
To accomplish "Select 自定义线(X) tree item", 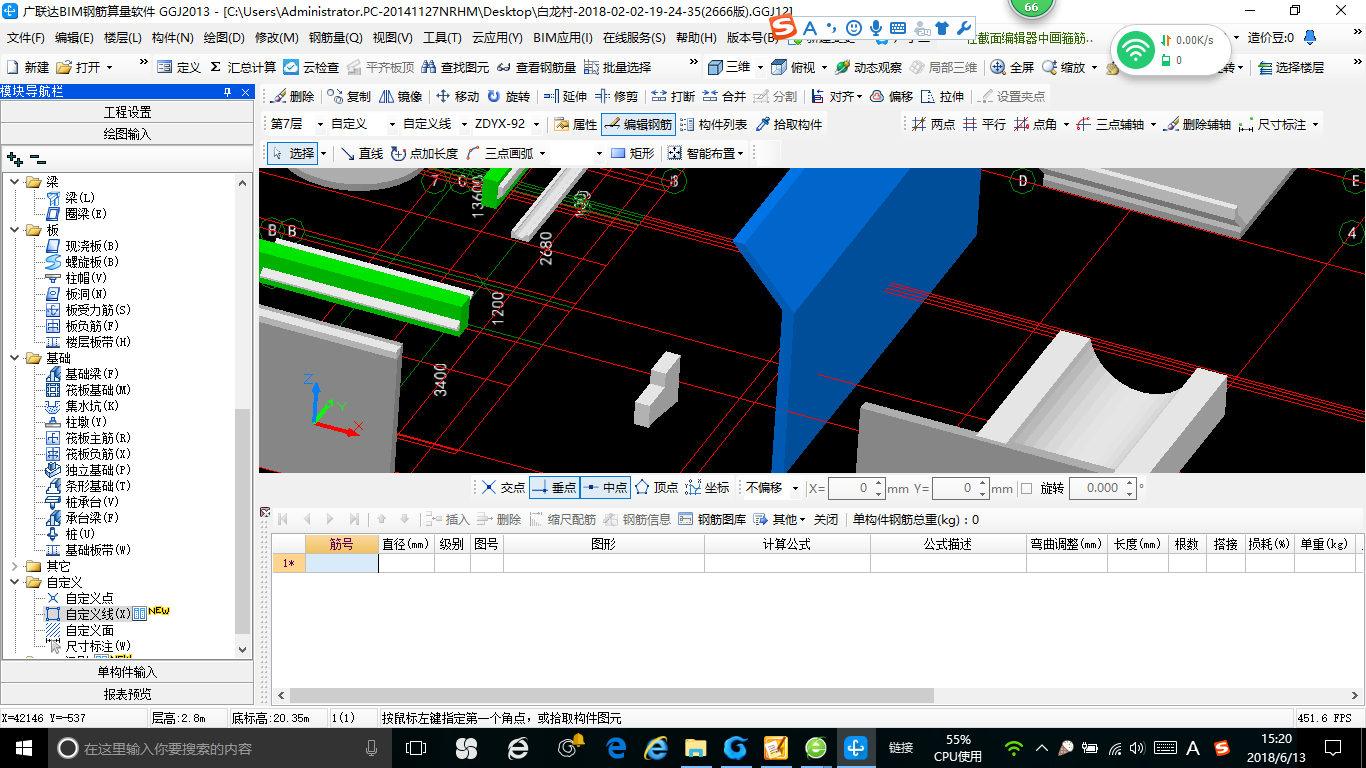I will (x=98, y=614).
